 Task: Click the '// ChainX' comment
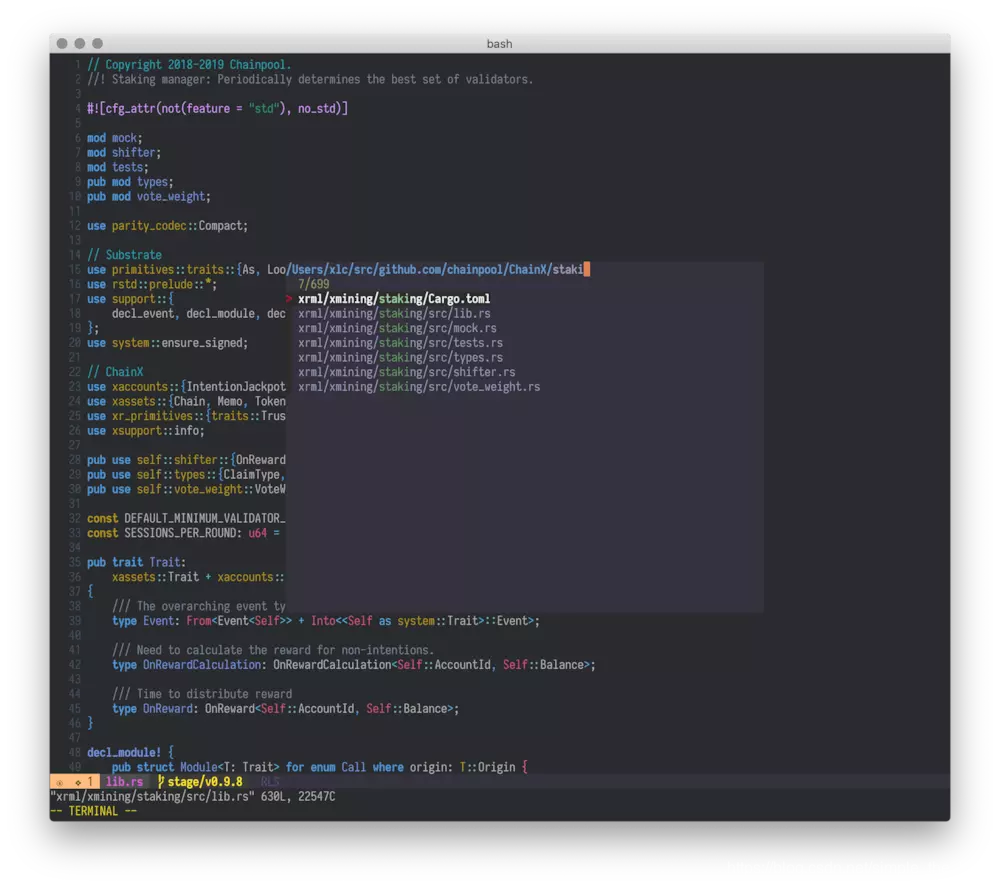click(x=115, y=372)
